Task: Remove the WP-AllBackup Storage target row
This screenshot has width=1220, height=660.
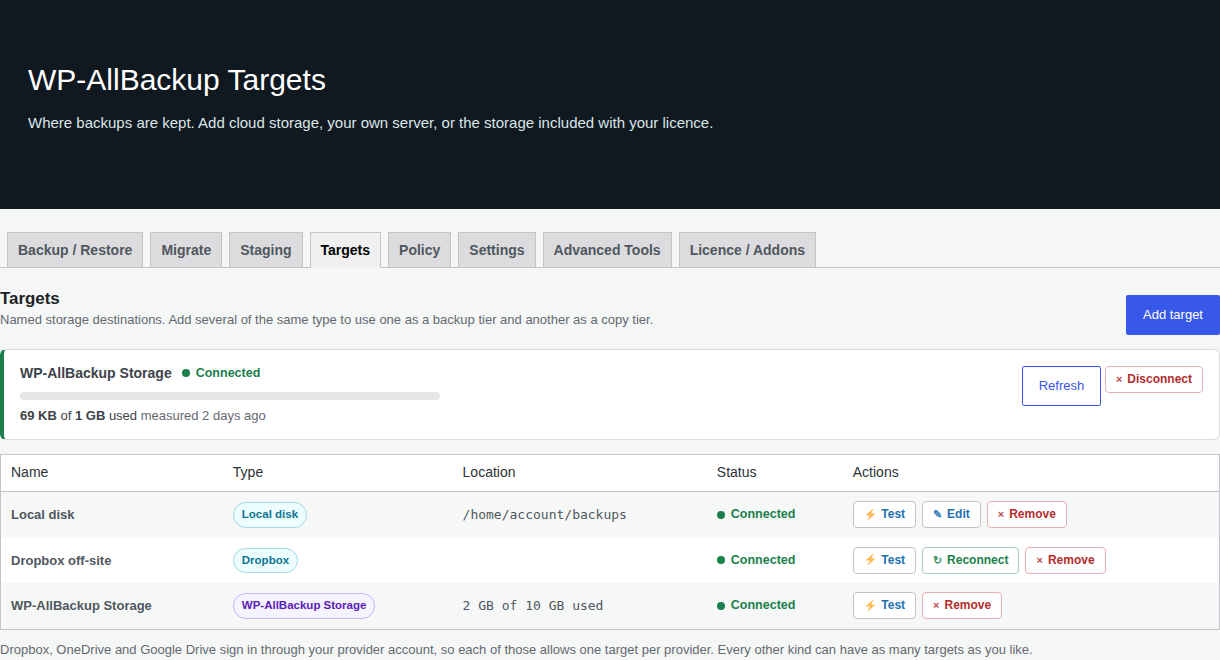Action: click(x=962, y=605)
